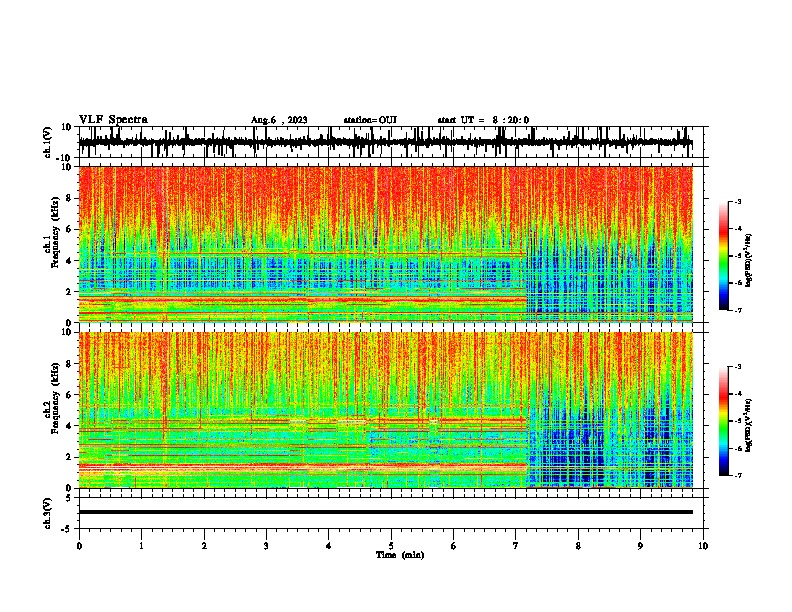Screen dimensions: 792x612
Task: Click the "start UT = 8 : 20: 0" text
Action: coord(483,120)
